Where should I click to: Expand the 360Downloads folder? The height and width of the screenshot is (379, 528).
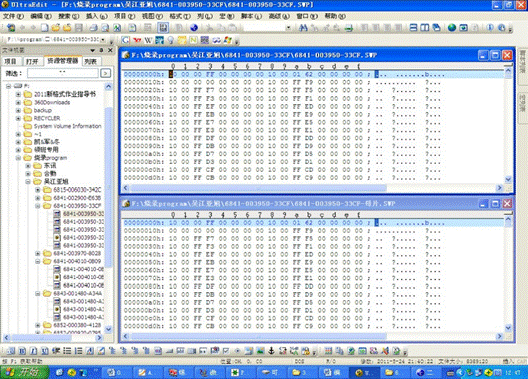(19, 102)
